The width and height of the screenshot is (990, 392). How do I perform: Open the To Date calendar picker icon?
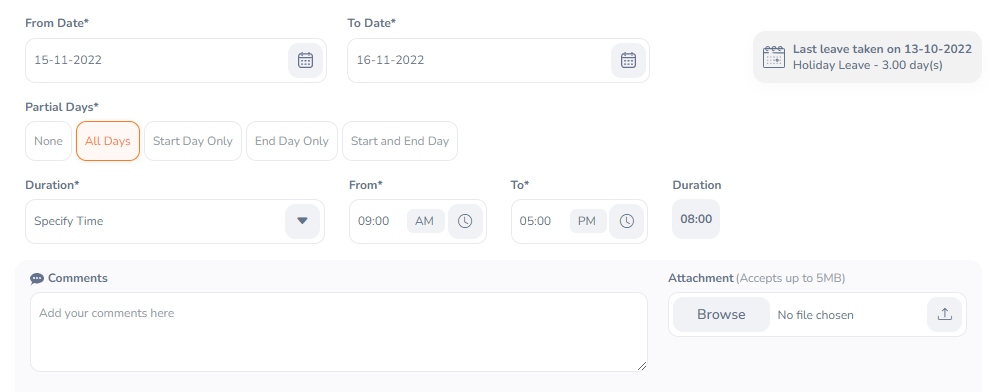coord(628,61)
